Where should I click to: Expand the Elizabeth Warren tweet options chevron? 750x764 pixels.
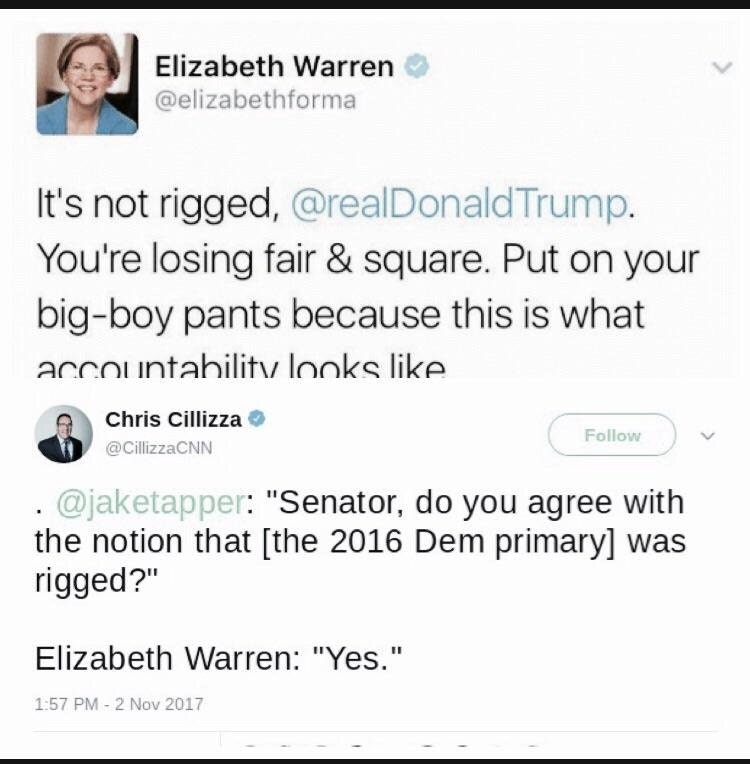pos(720,68)
